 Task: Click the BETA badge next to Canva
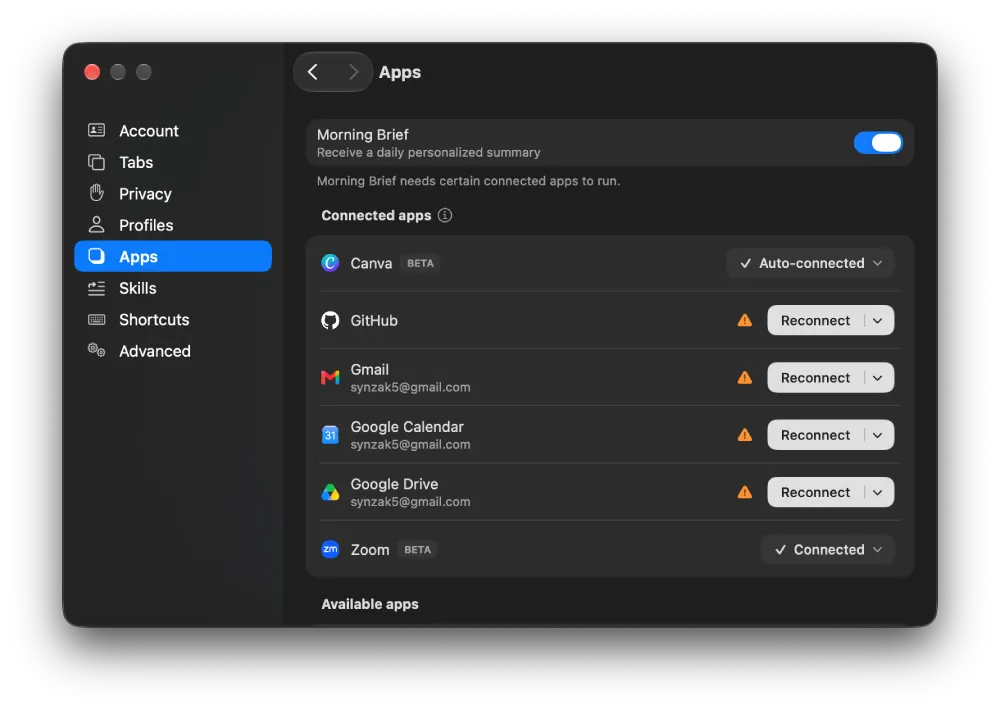tap(420, 263)
